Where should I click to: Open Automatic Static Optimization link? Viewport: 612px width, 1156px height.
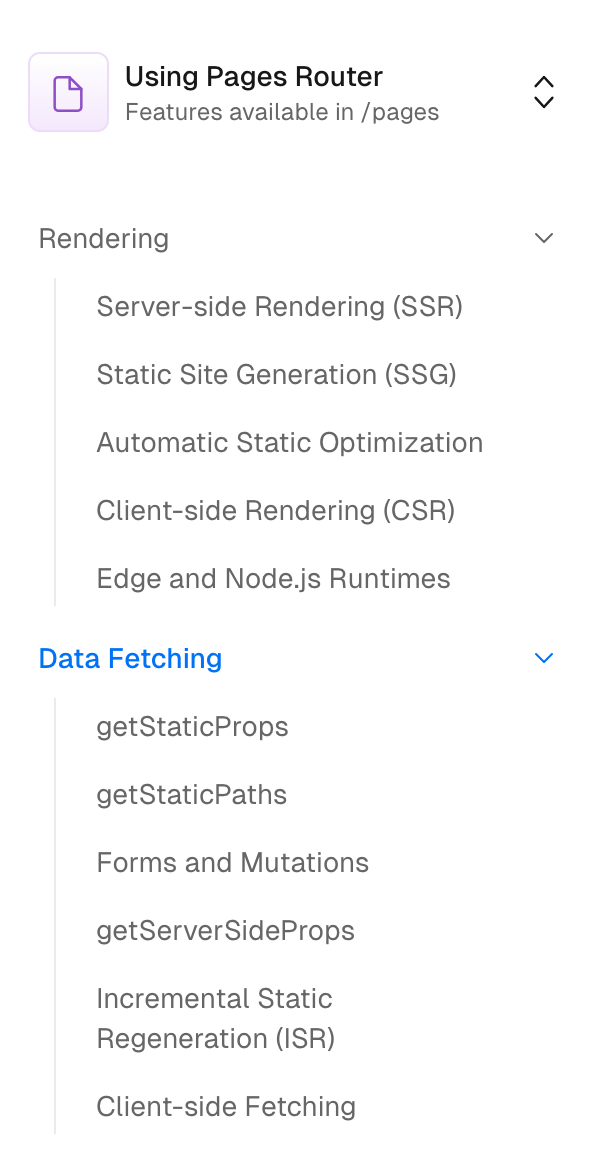click(x=289, y=443)
